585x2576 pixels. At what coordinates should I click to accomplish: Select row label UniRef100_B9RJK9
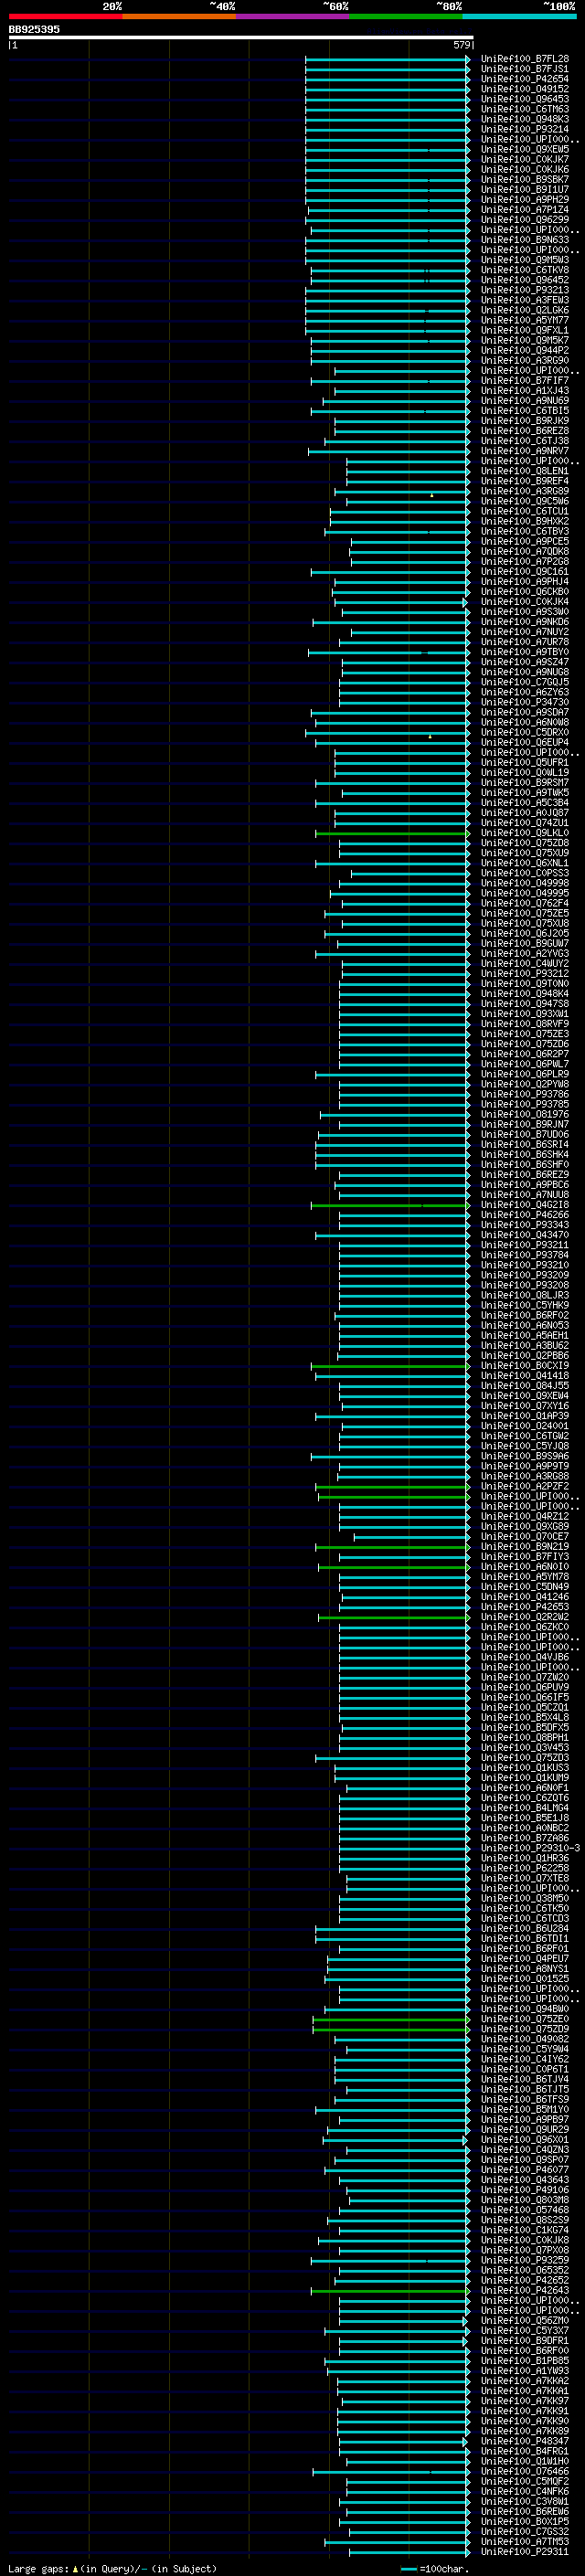coord(524,421)
